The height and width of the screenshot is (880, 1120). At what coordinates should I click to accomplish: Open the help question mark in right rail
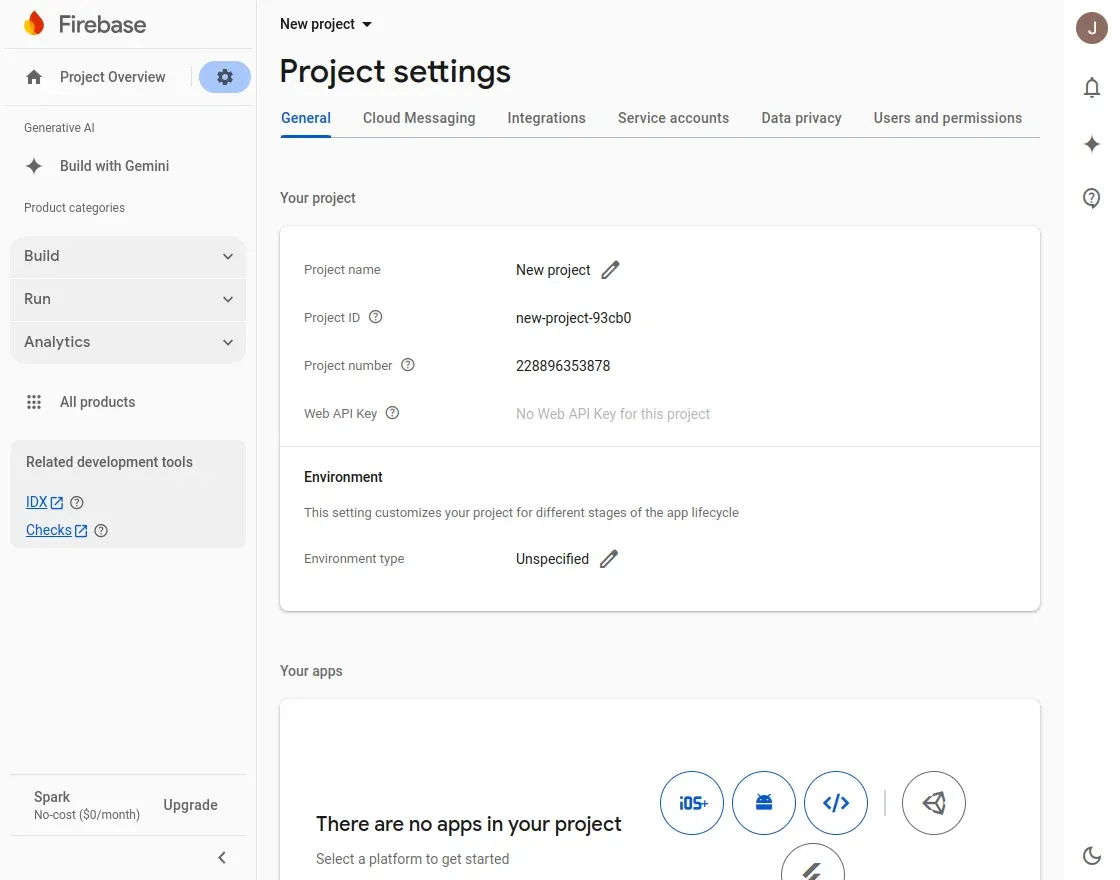[x=1091, y=198]
